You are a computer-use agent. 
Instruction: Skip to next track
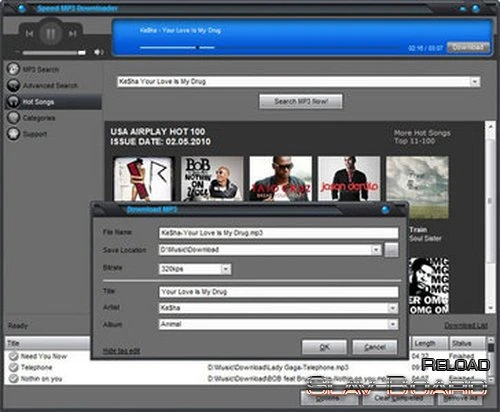tap(72, 34)
